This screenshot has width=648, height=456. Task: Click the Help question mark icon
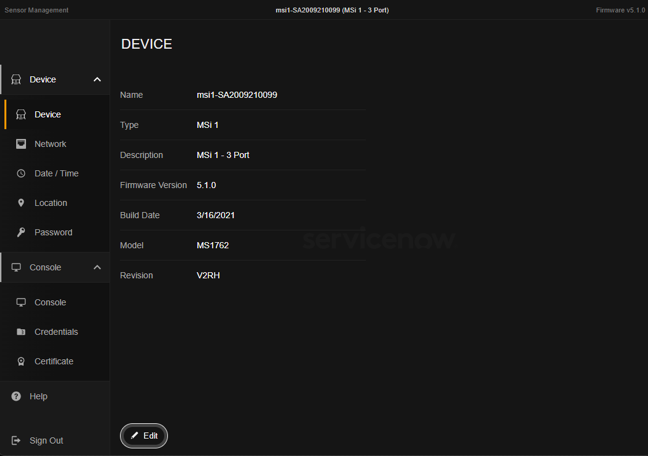coord(16,396)
